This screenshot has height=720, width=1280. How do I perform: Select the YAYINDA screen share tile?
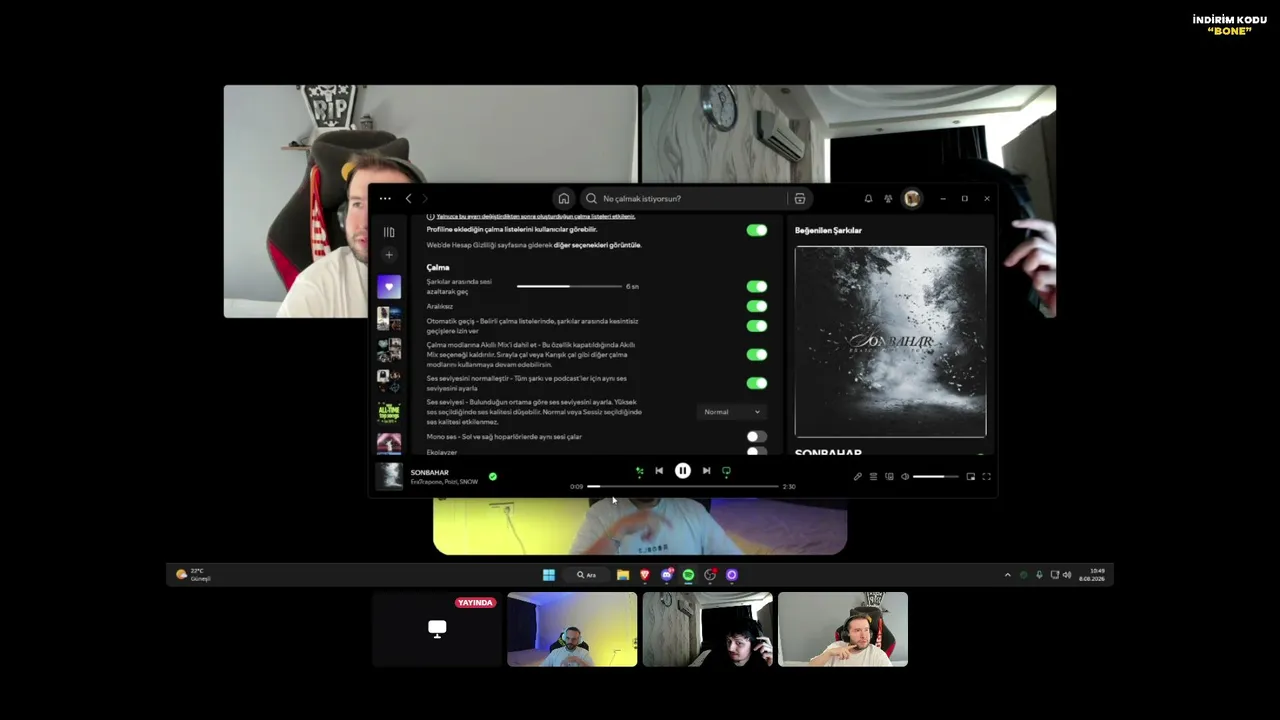(x=437, y=629)
